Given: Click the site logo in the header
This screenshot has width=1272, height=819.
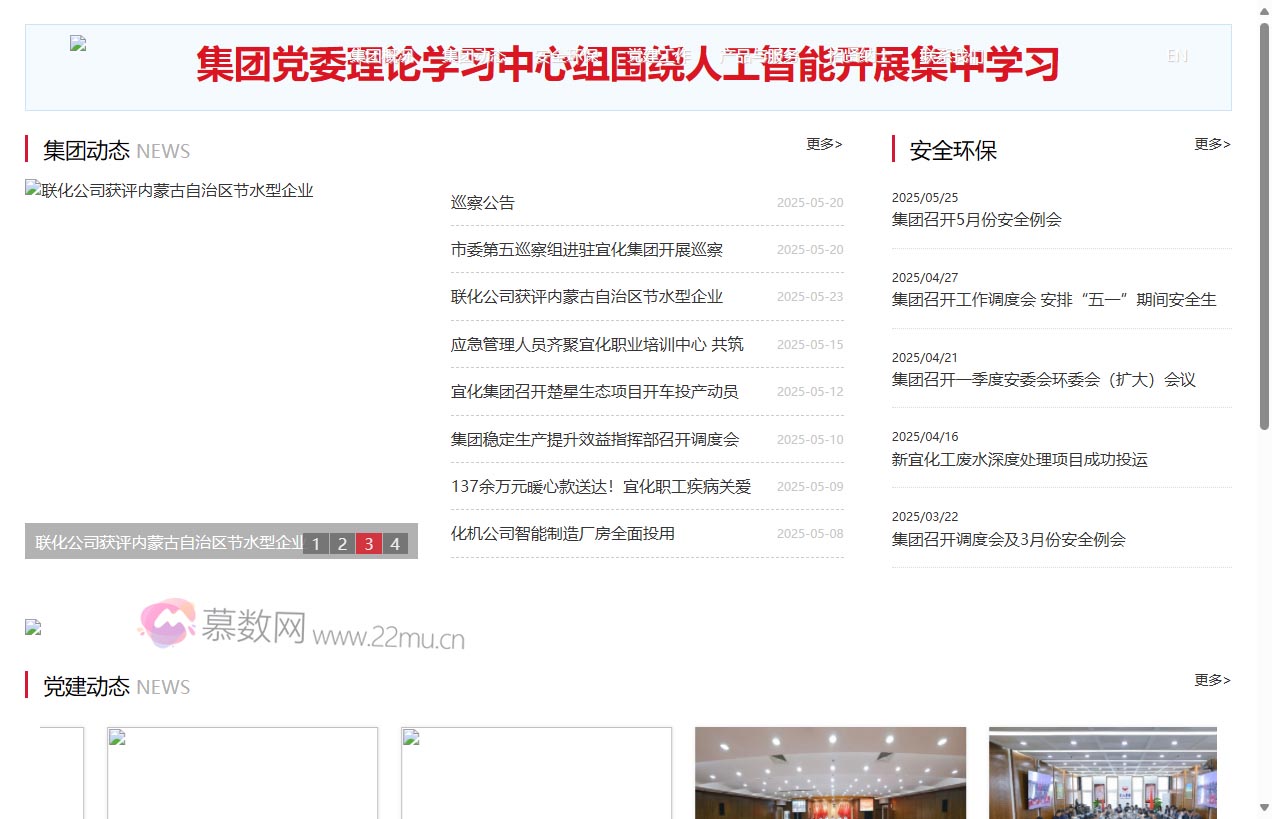Looking at the screenshot, I should (x=77, y=44).
